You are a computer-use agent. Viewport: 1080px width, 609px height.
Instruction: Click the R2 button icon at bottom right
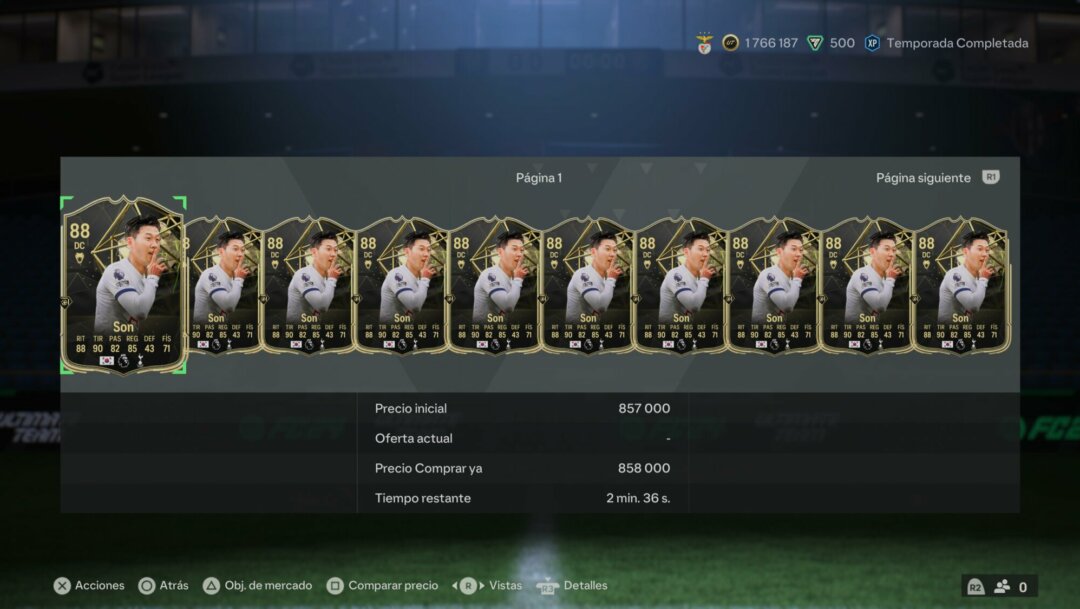975,587
